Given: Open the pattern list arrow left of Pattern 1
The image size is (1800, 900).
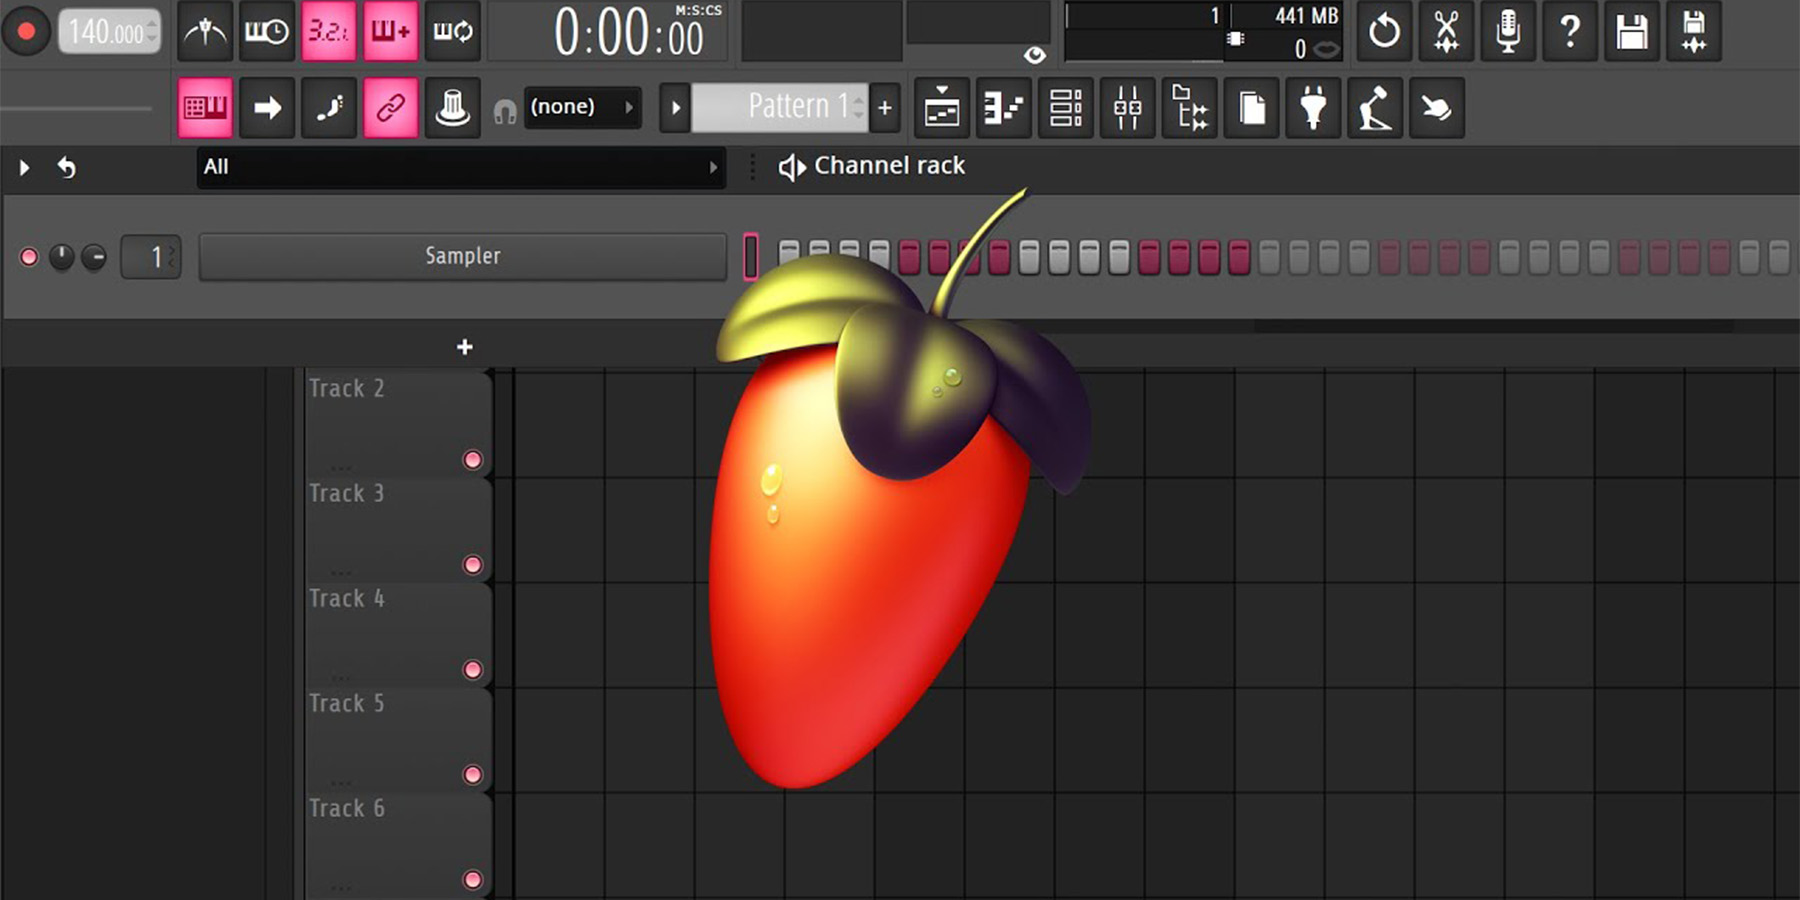Looking at the screenshot, I should click(675, 108).
